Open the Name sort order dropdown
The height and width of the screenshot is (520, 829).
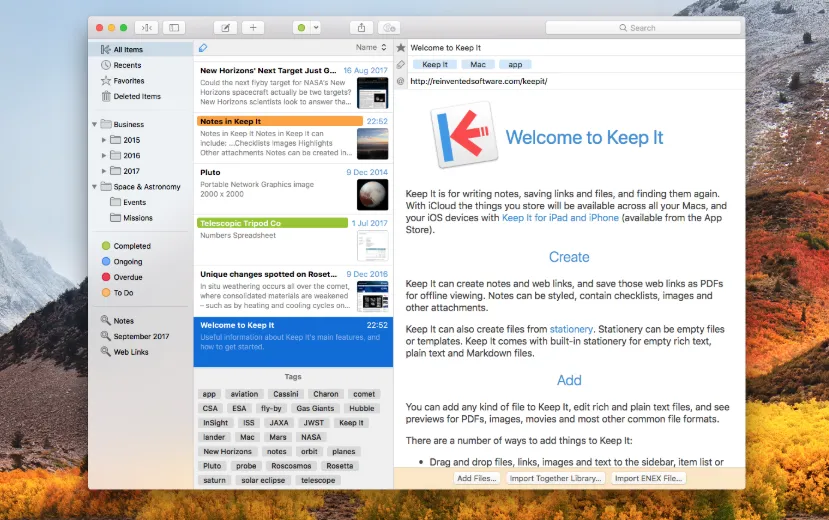[x=371, y=47]
